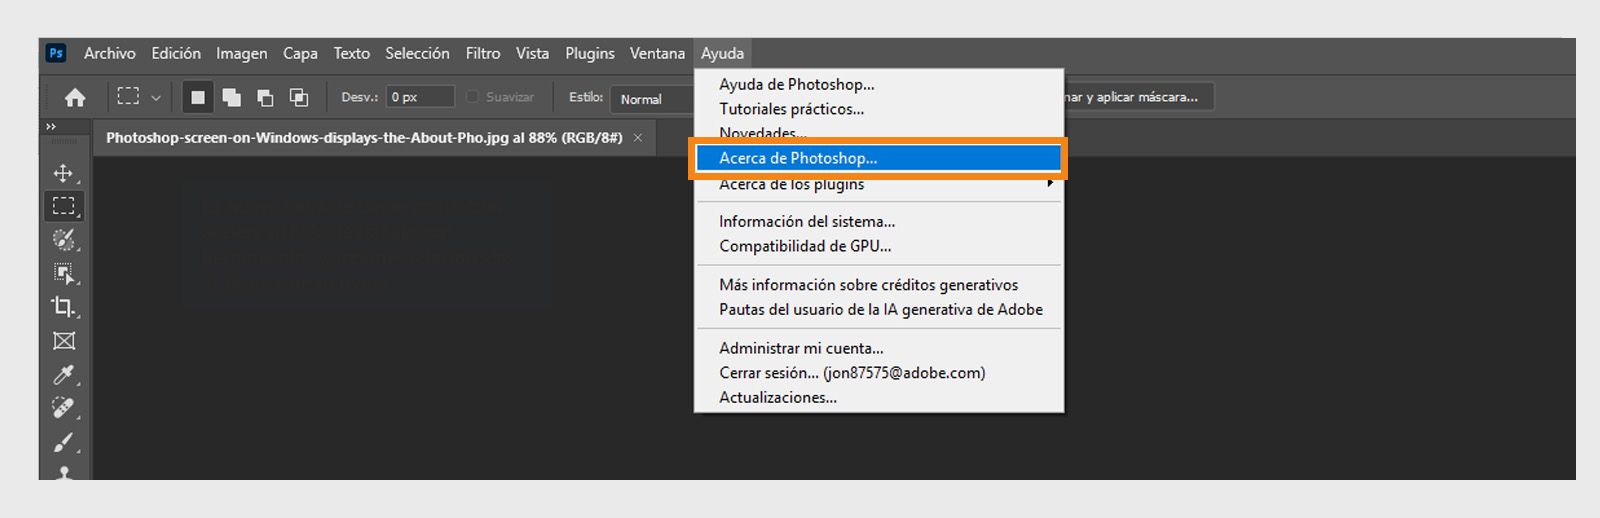Image resolution: width=1600 pixels, height=518 pixels.
Task: Select the Frame tool
Action: [x=64, y=341]
